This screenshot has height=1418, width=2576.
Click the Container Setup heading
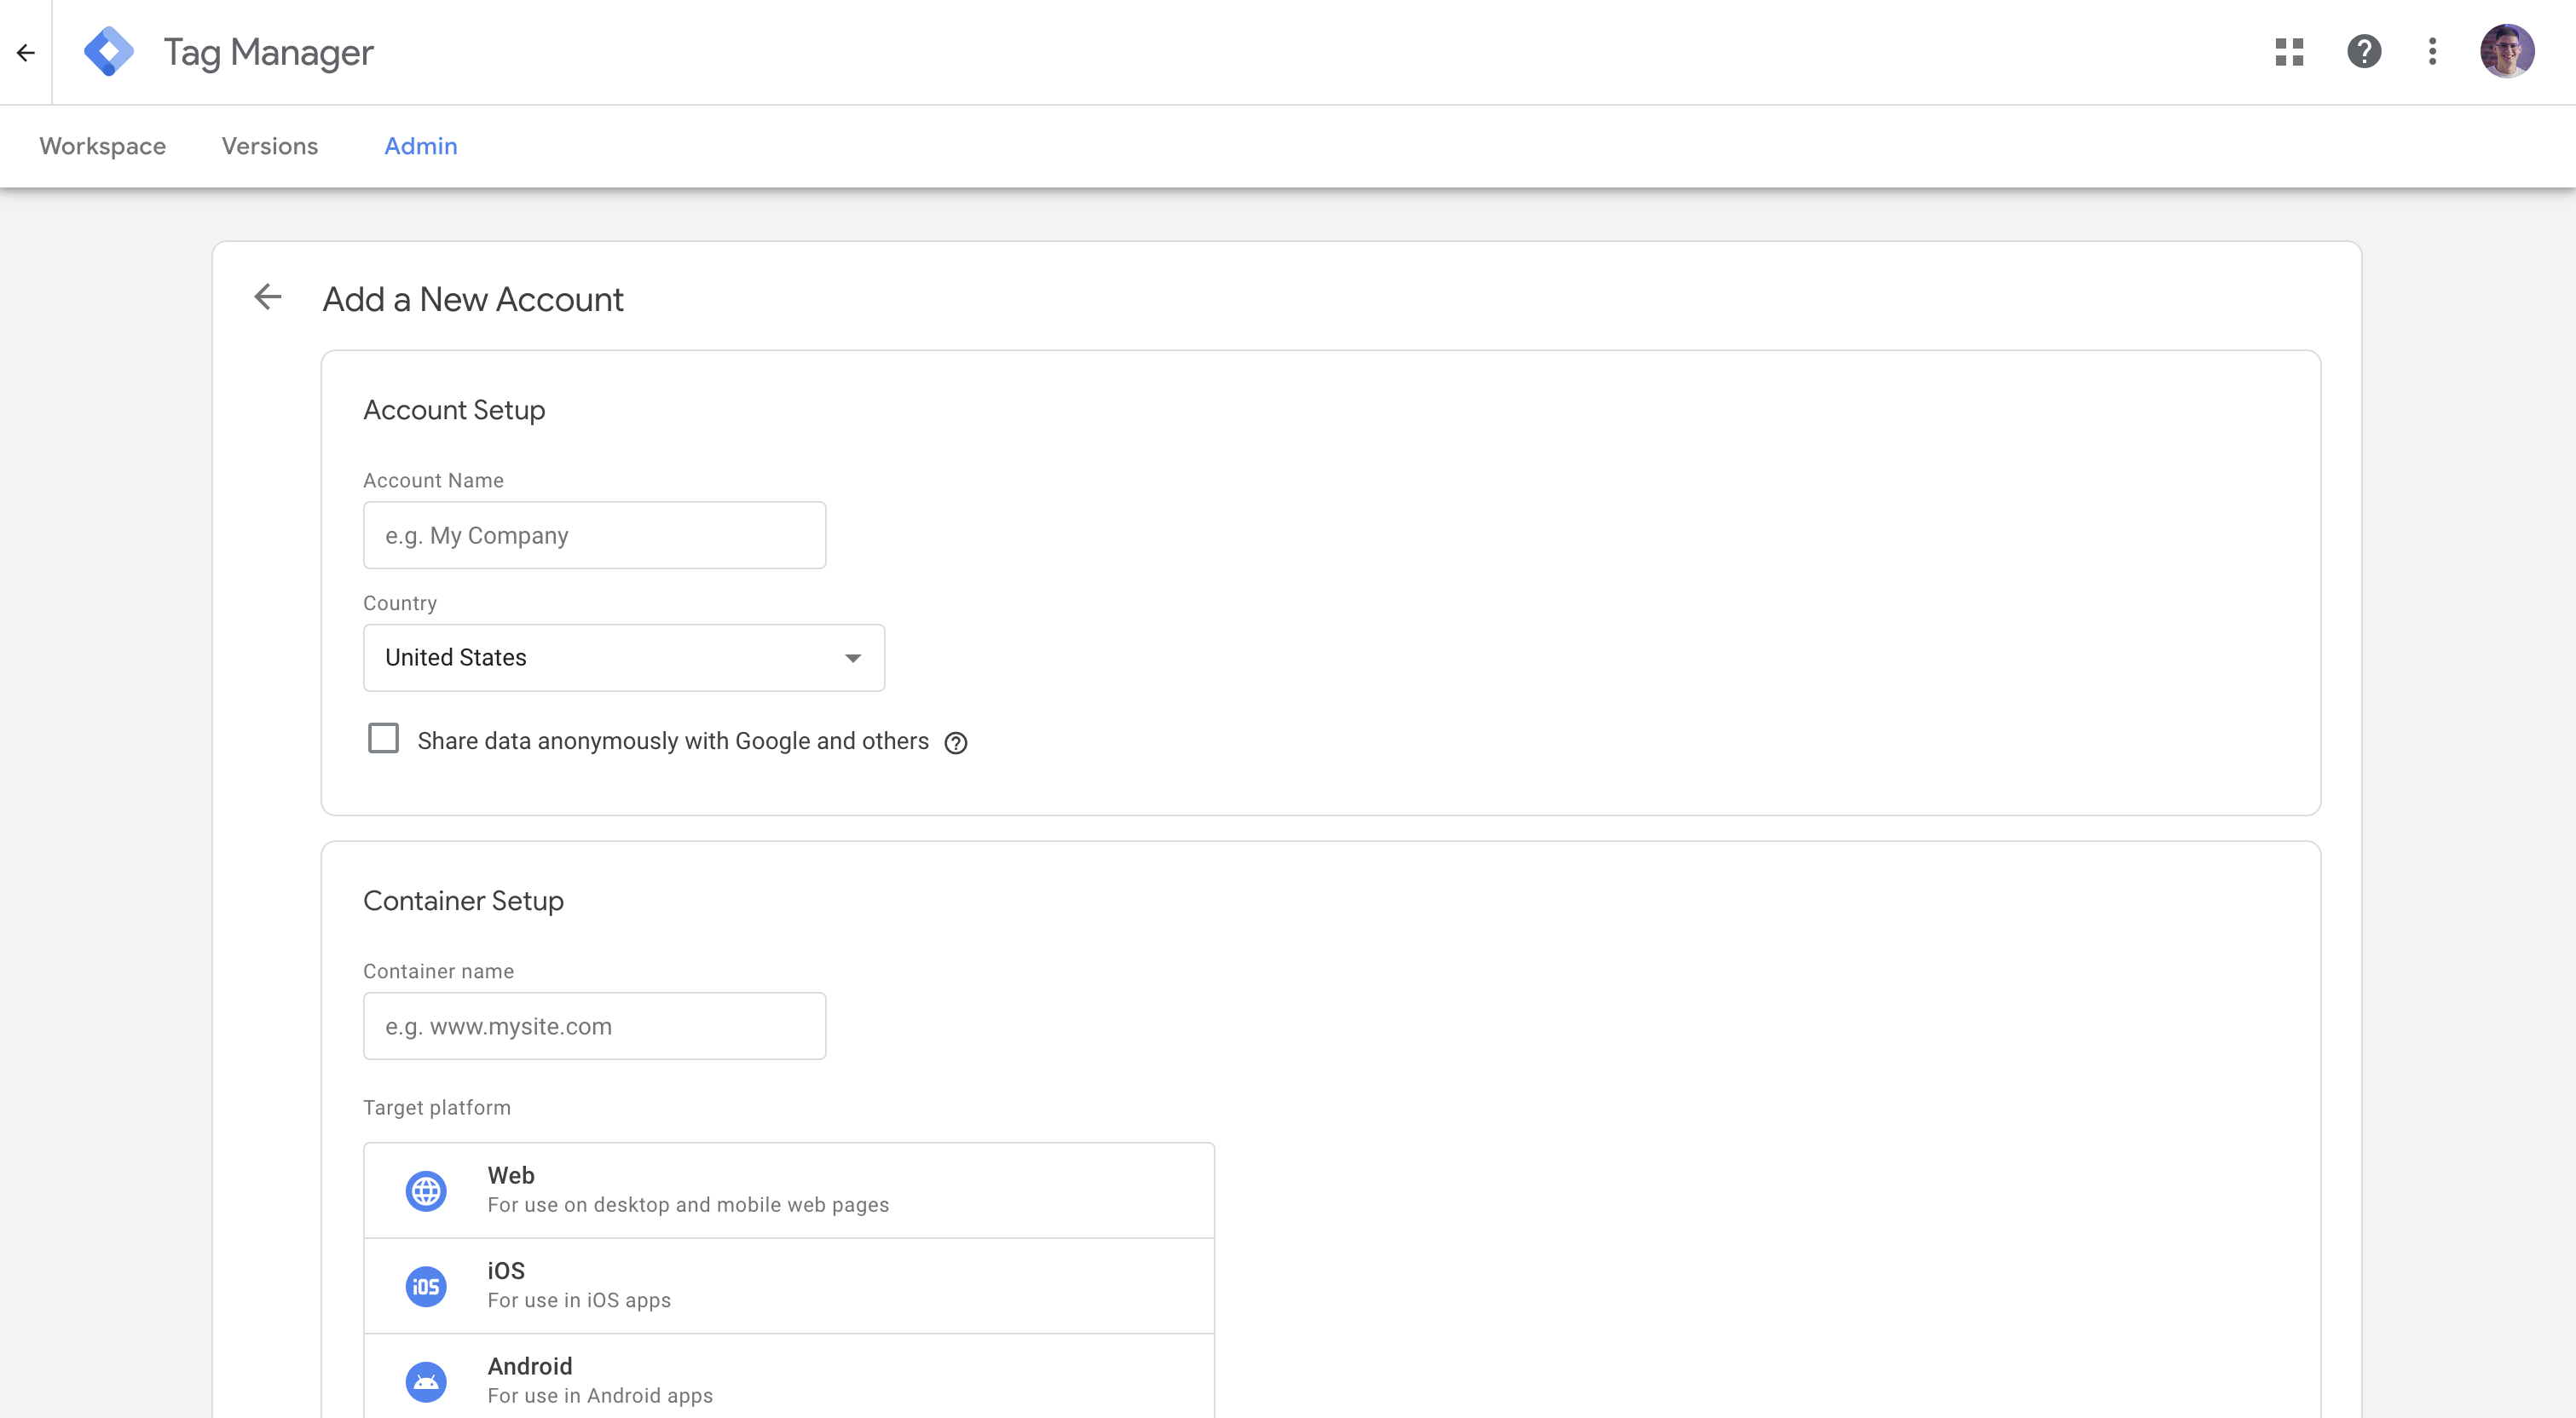point(463,901)
